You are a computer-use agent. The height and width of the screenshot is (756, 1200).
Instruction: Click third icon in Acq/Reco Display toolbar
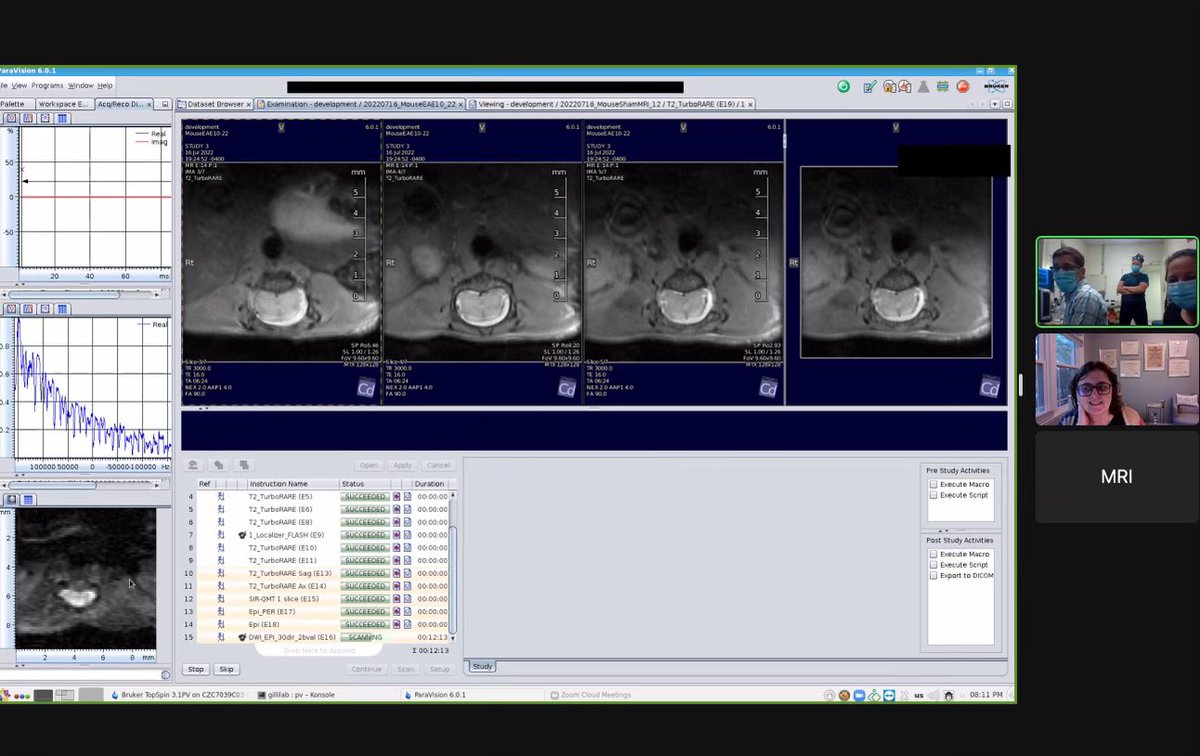pos(45,118)
